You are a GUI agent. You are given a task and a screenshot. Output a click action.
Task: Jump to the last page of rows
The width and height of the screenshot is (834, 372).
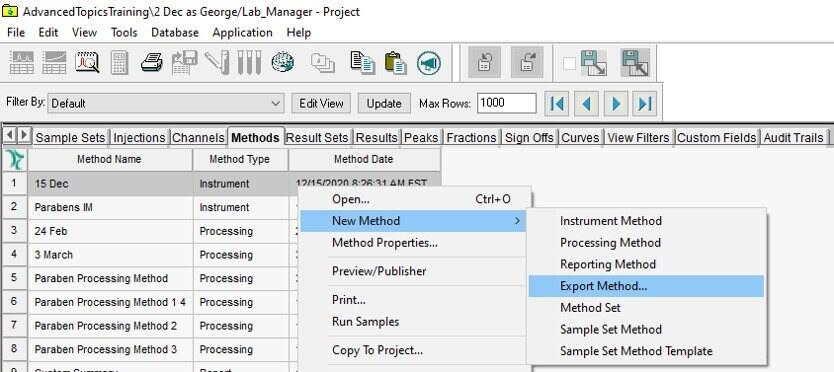coord(645,103)
